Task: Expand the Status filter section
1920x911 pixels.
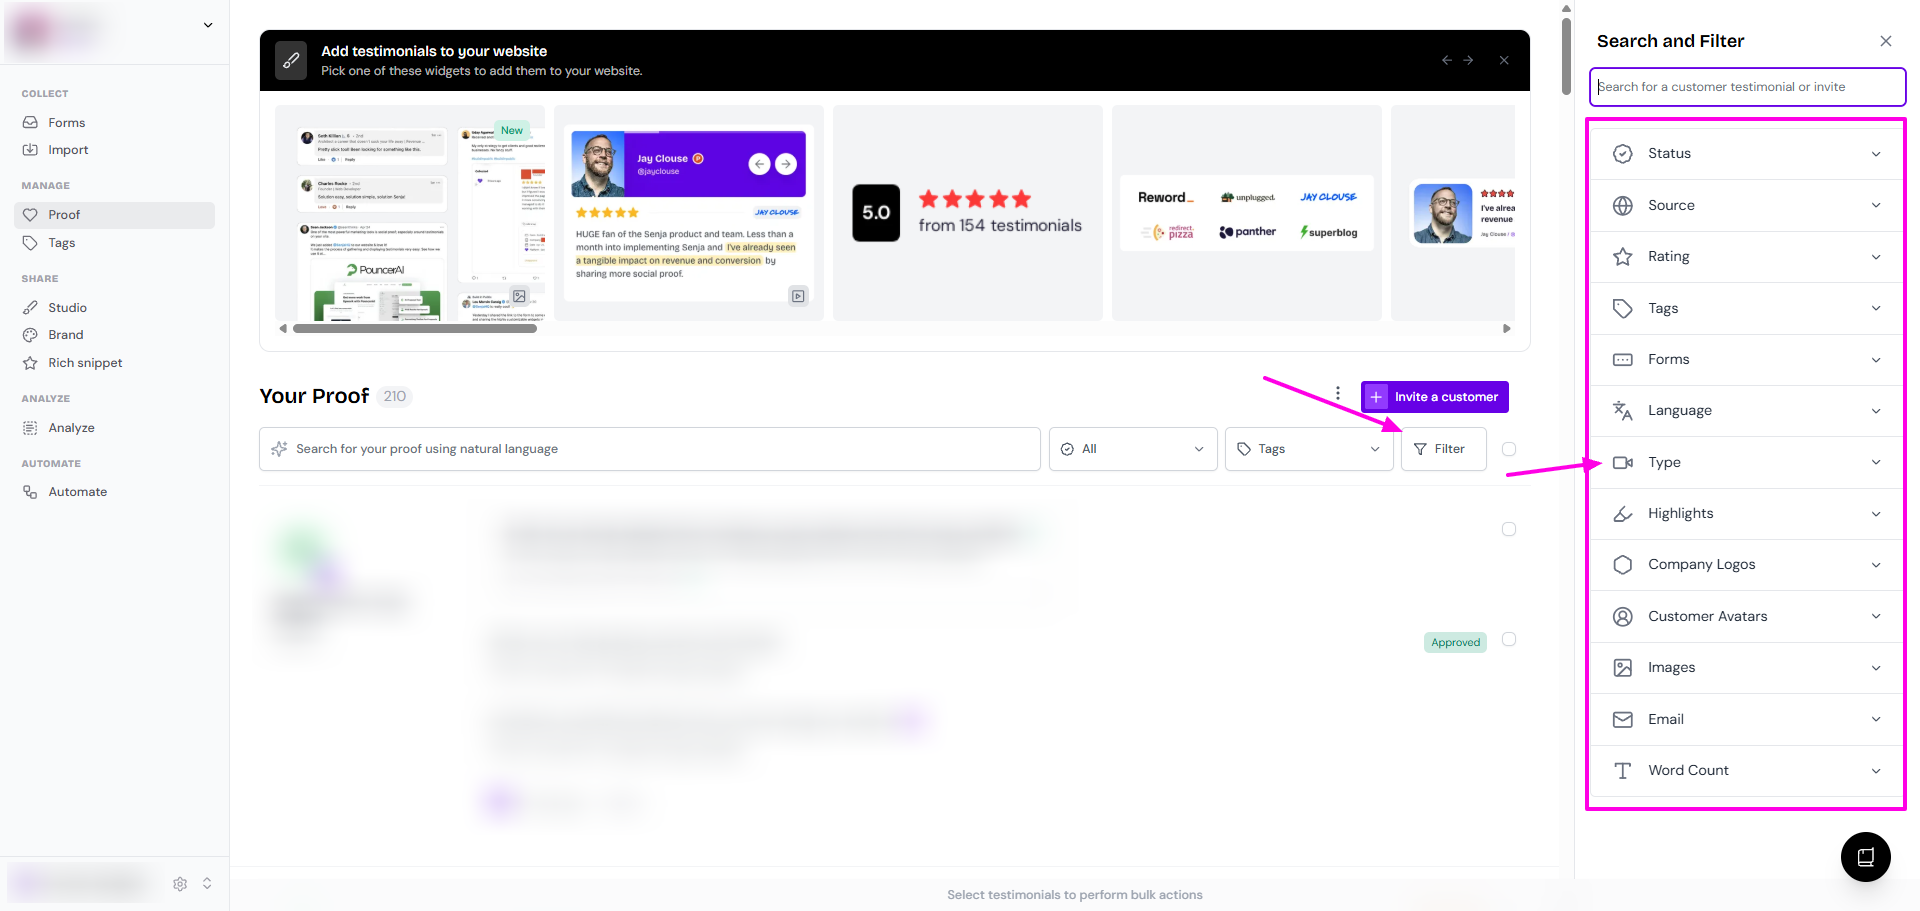Action: pos(1746,154)
